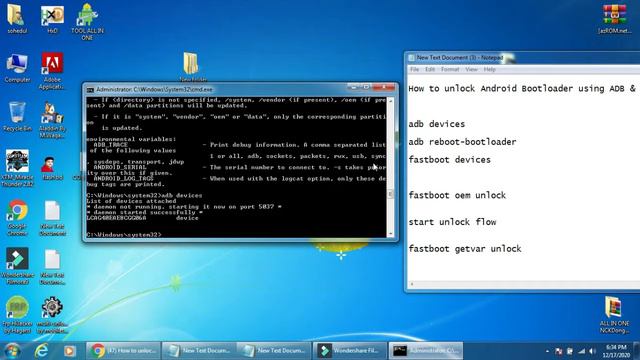The width and height of the screenshot is (640, 360).
Task: Click the Notepad title bar icon
Action: 411,58
